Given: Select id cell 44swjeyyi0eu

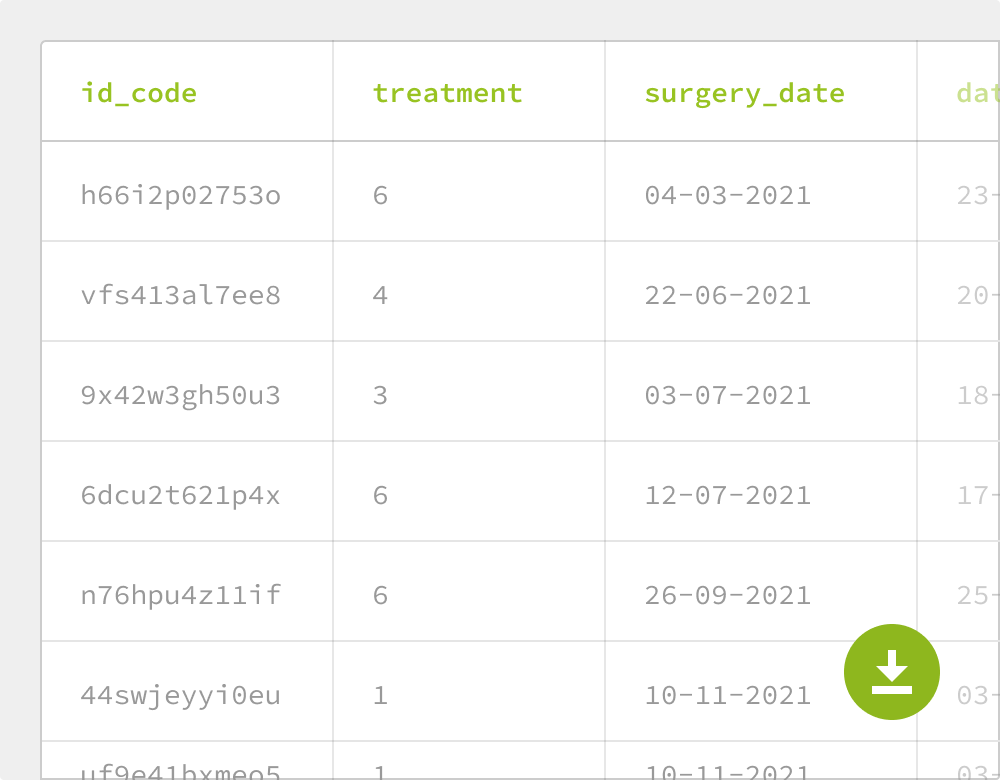Looking at the screenshot, I should click(x=180, y=695).
